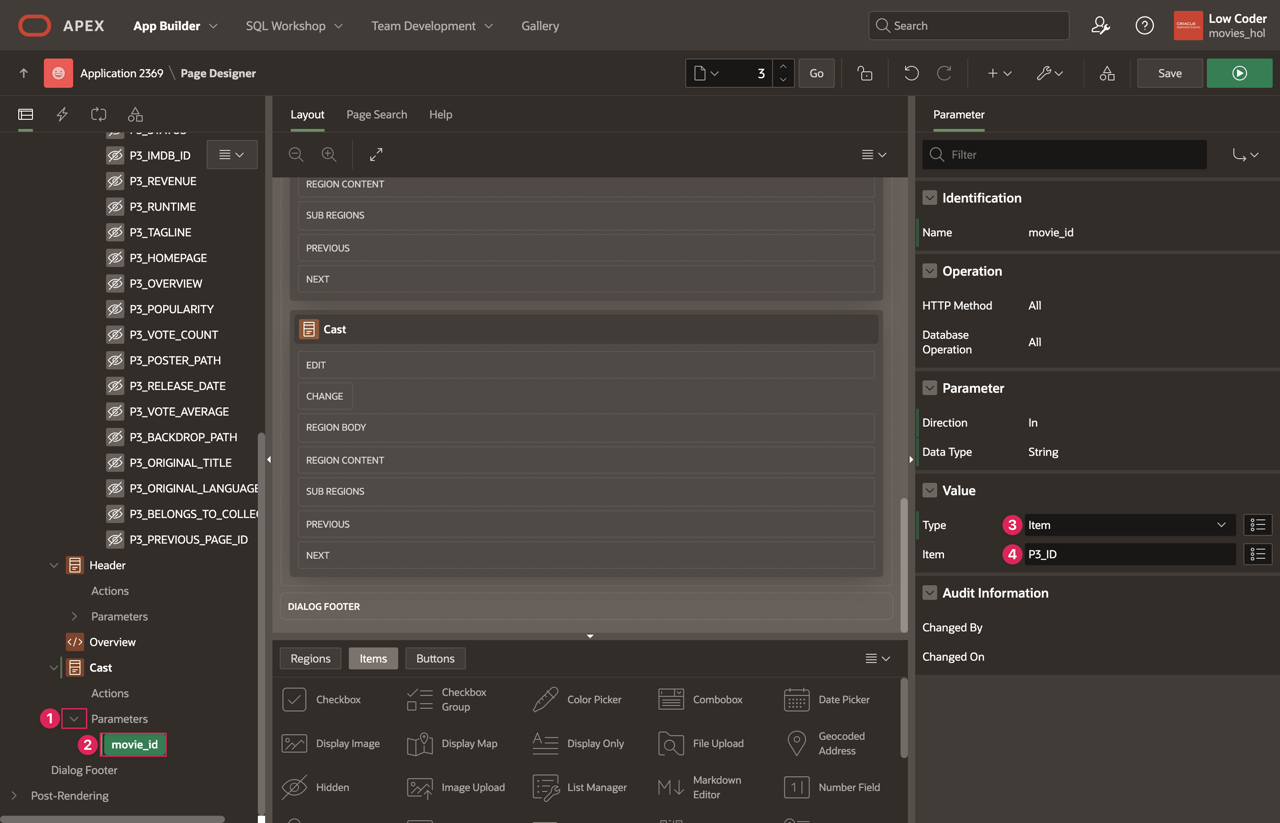Click the Zoom In magnifier in Layout
Image resolution: width=1280 pixels, height=823 pixels.
(329, 155)
